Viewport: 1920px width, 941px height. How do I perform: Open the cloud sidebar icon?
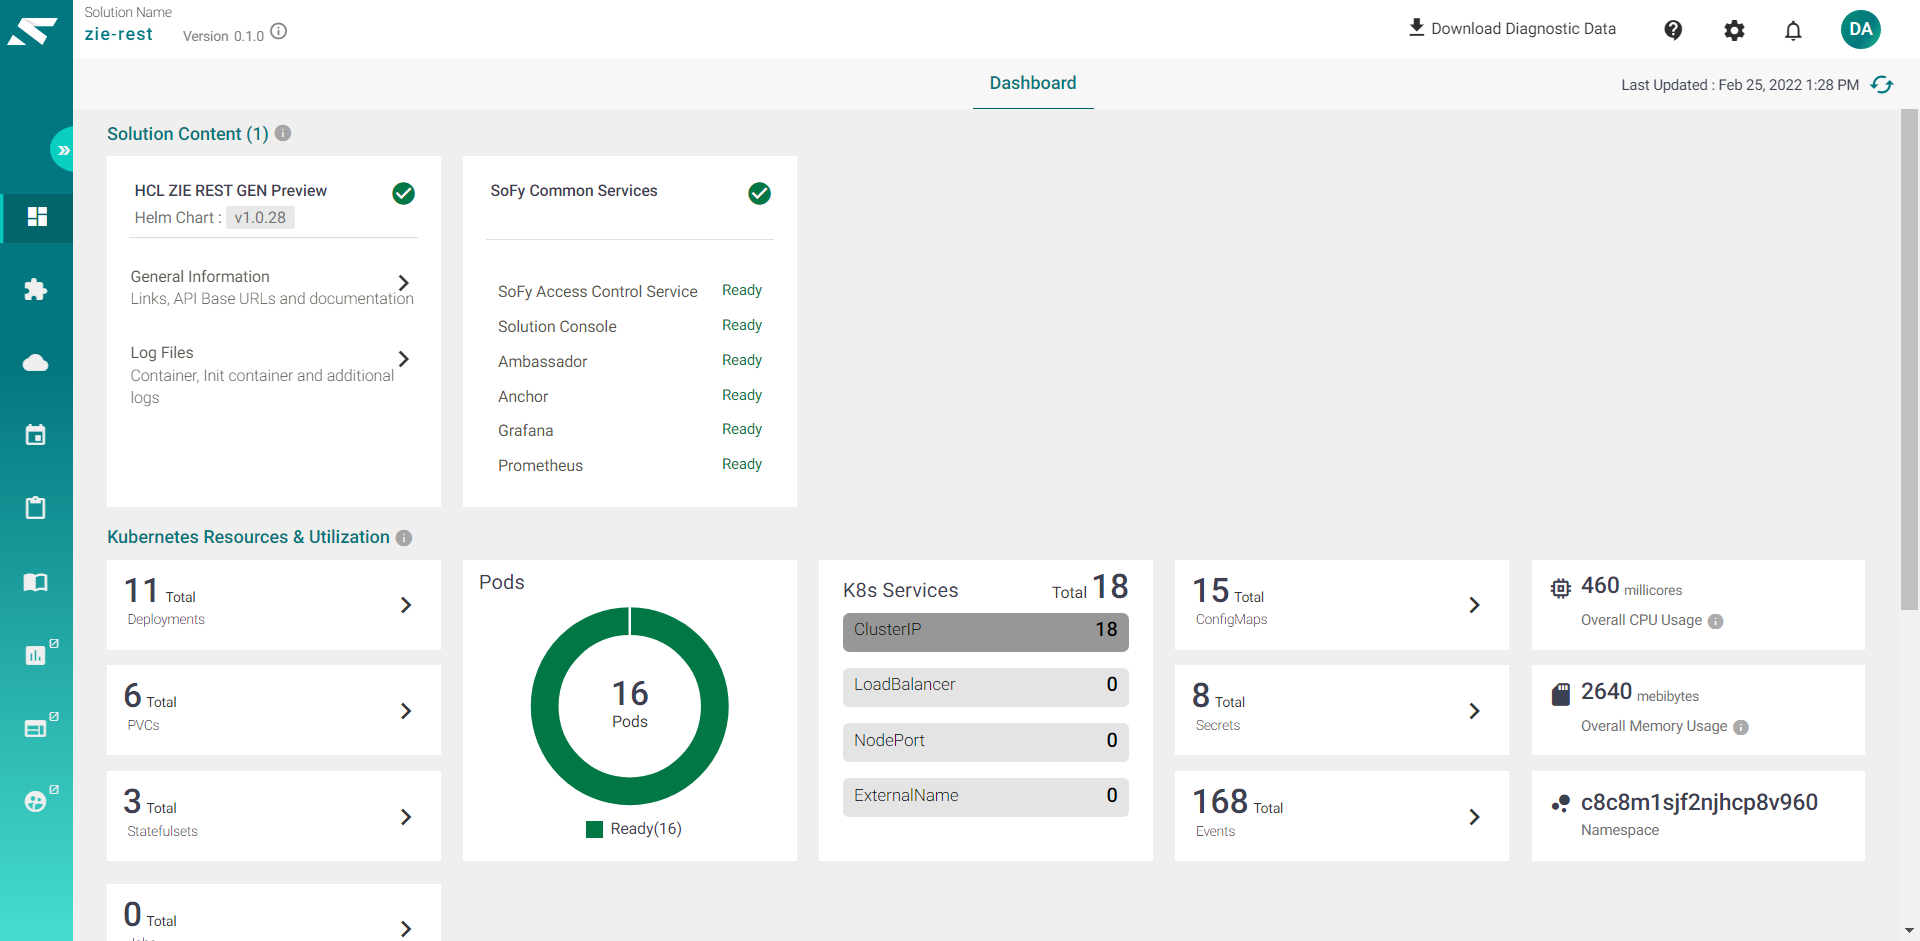(36, 362)
